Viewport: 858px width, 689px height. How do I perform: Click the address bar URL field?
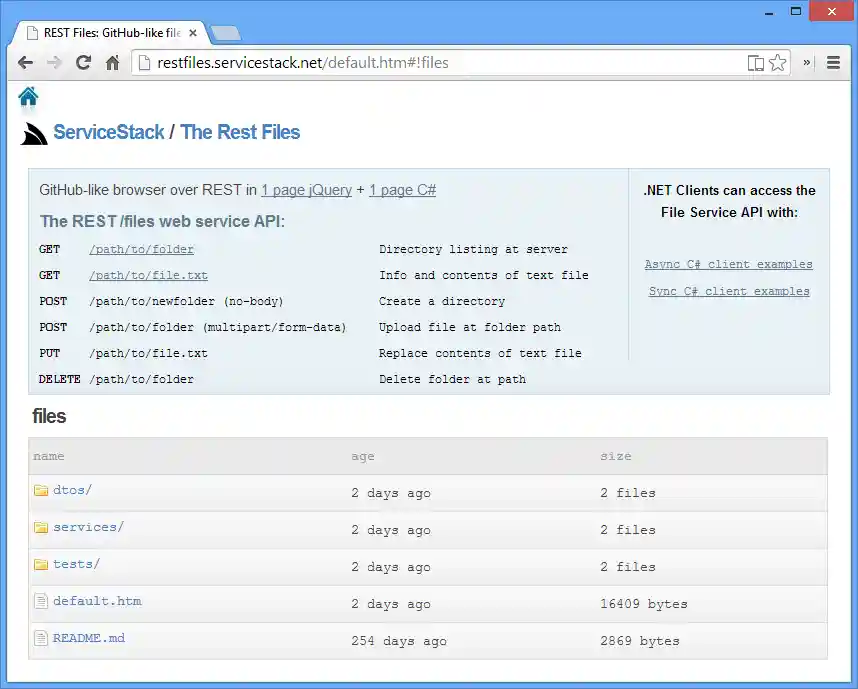click(440, 63)
